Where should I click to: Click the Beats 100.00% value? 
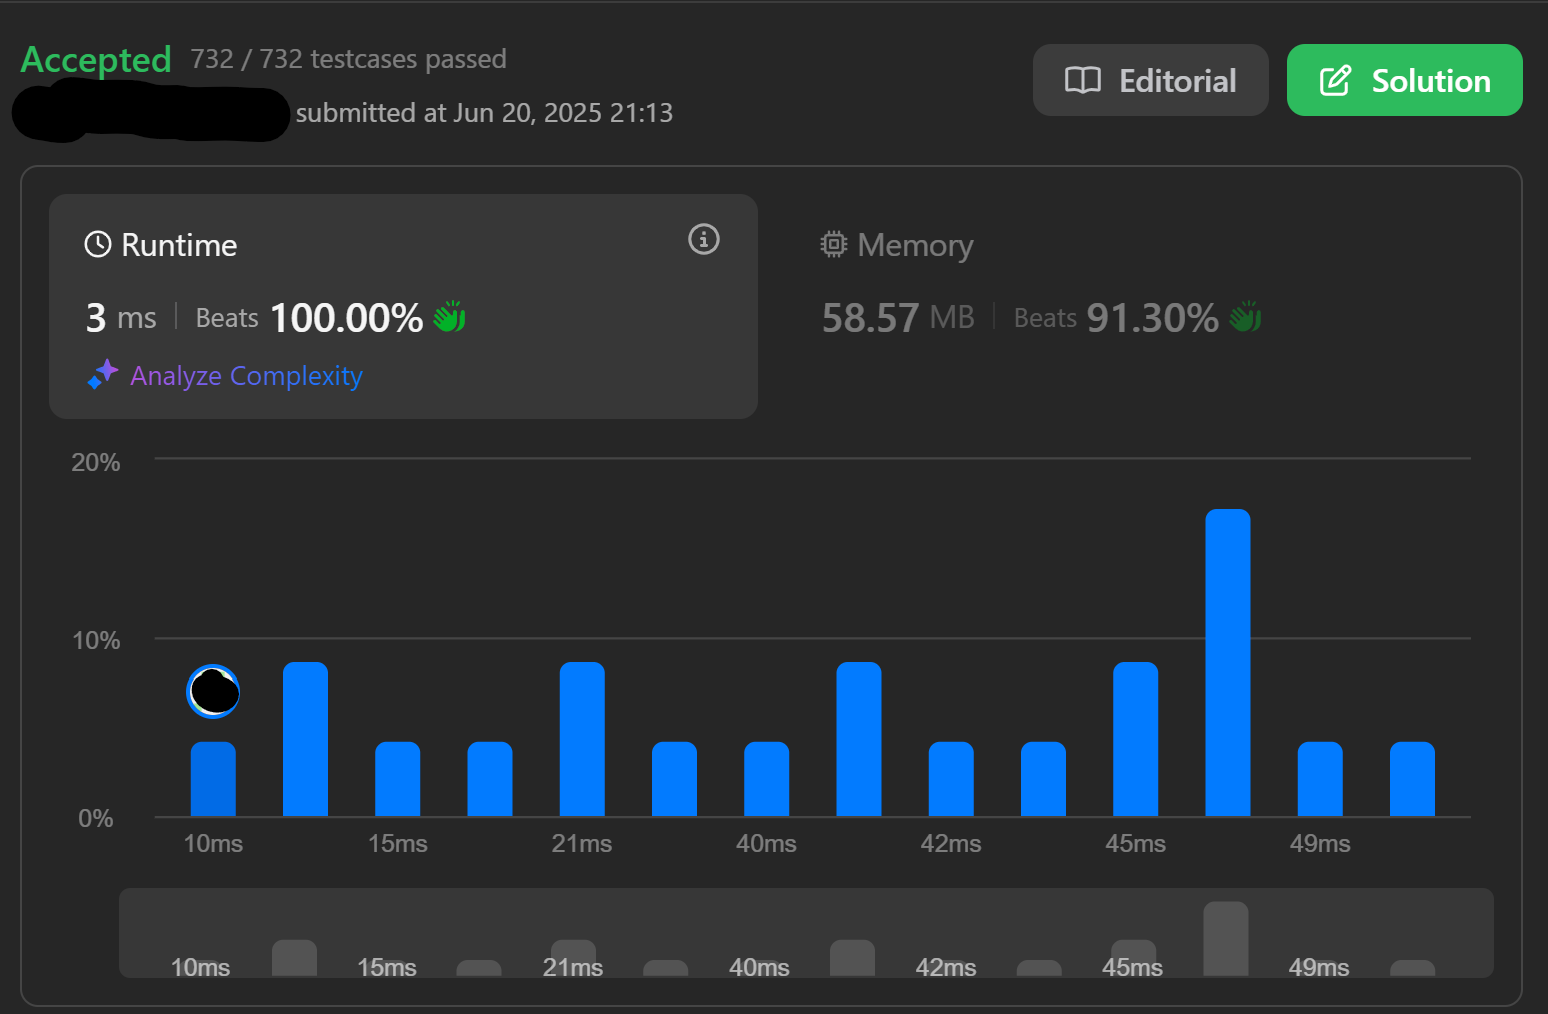309,318
